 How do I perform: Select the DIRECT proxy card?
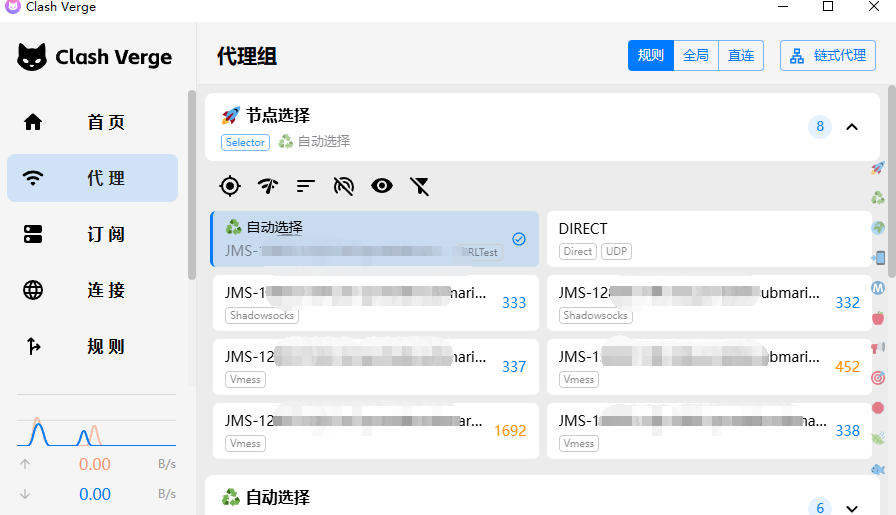[709, 239]
